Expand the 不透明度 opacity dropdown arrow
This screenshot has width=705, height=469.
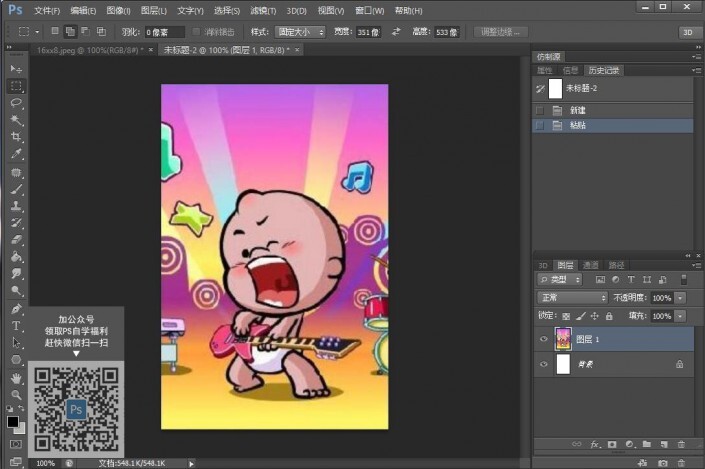point(681,298)
